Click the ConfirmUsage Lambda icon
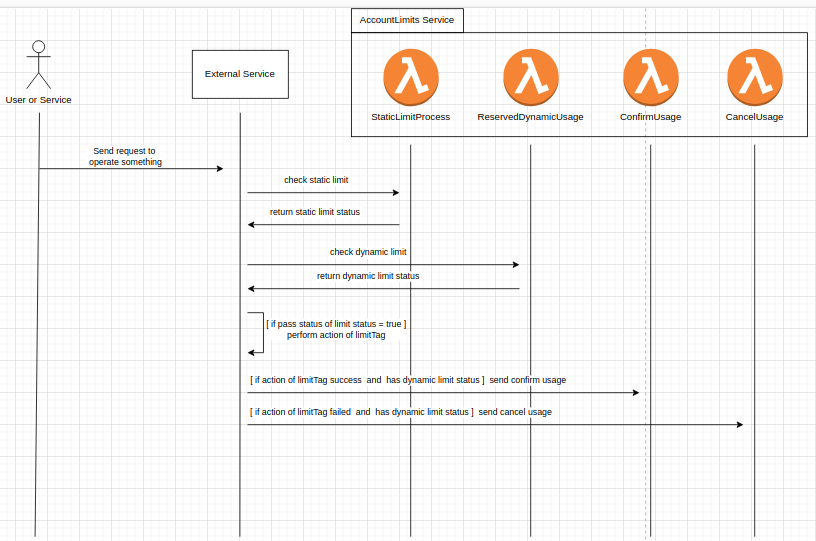This screenshot has width=816, height=541. coord(650,77)
